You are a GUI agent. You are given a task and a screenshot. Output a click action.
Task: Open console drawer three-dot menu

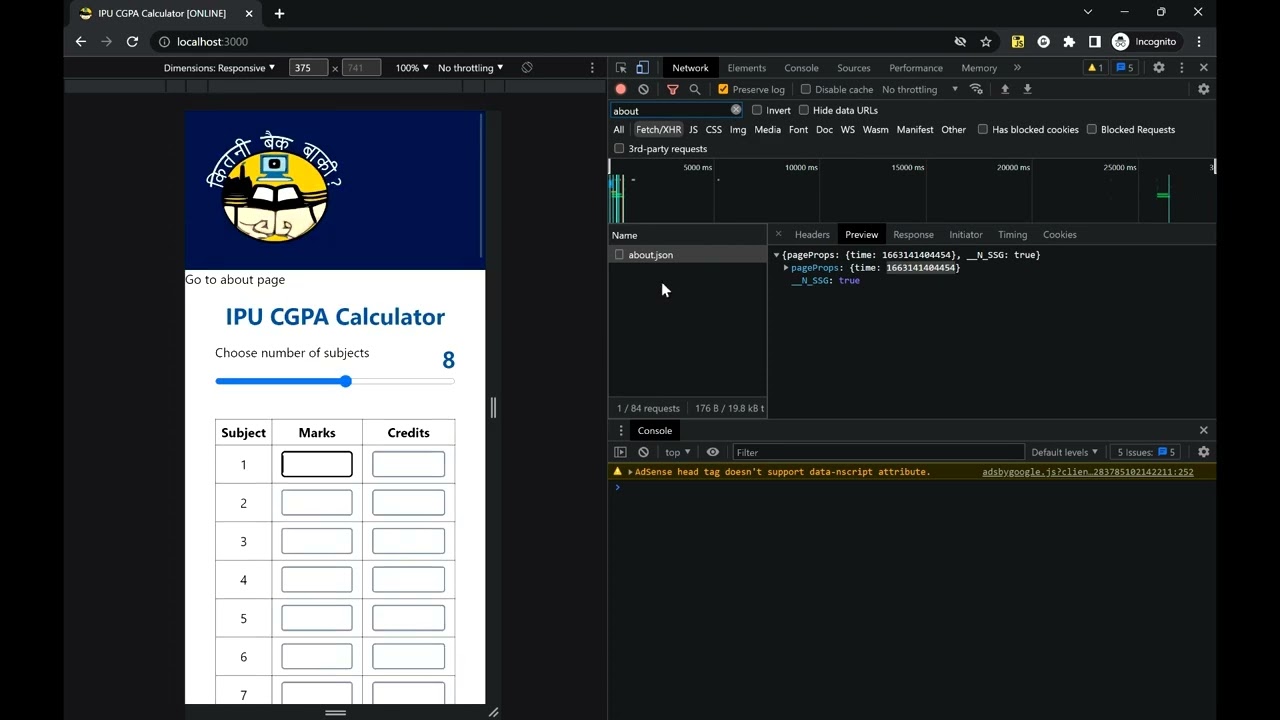[x=621, y=430]
